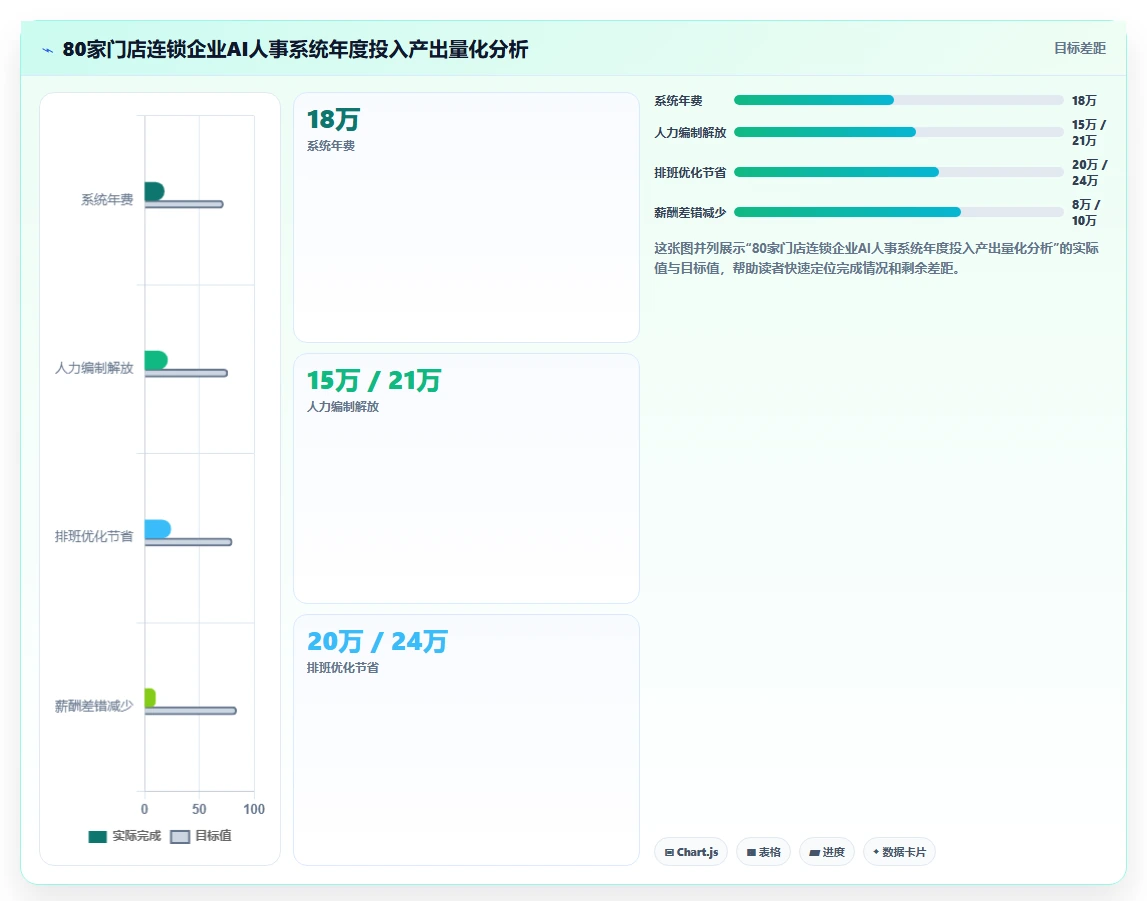Click the 薪酬差错减少 lime bar in chart
The image size is (1147, 901).
click(x=150, y=698)
